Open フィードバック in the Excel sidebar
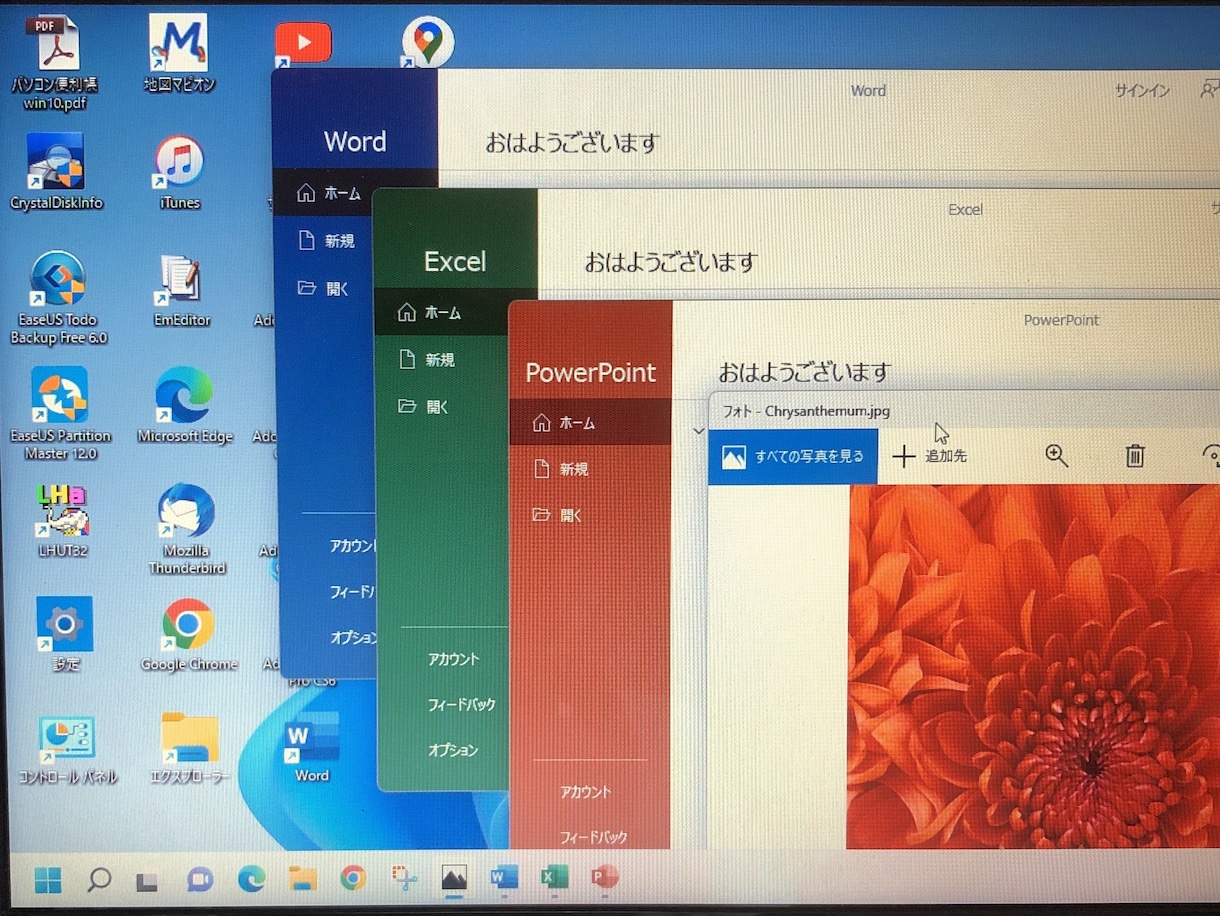This screenshot has width=1220, height=916. point(461,704)
